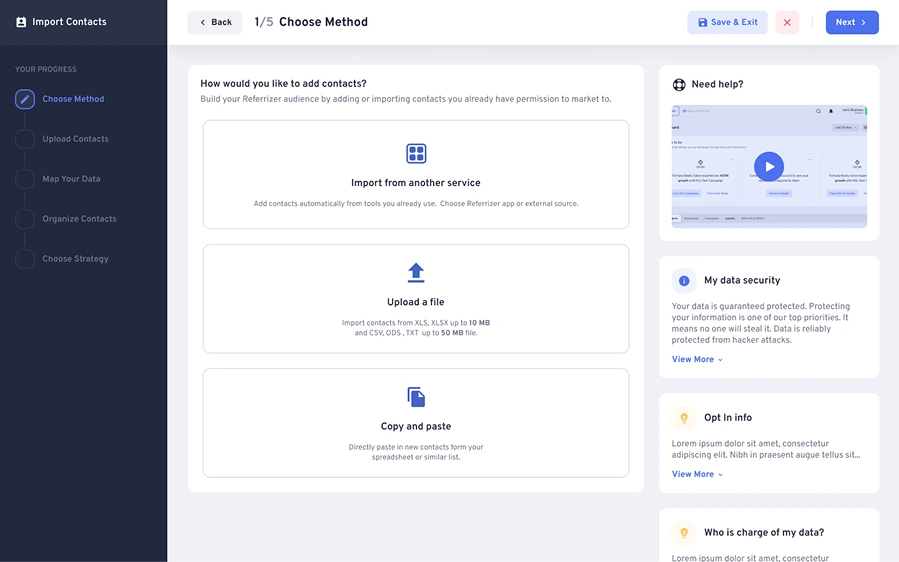Click the Need help? title text
899x562 pixels.
[x=717, y=85]
